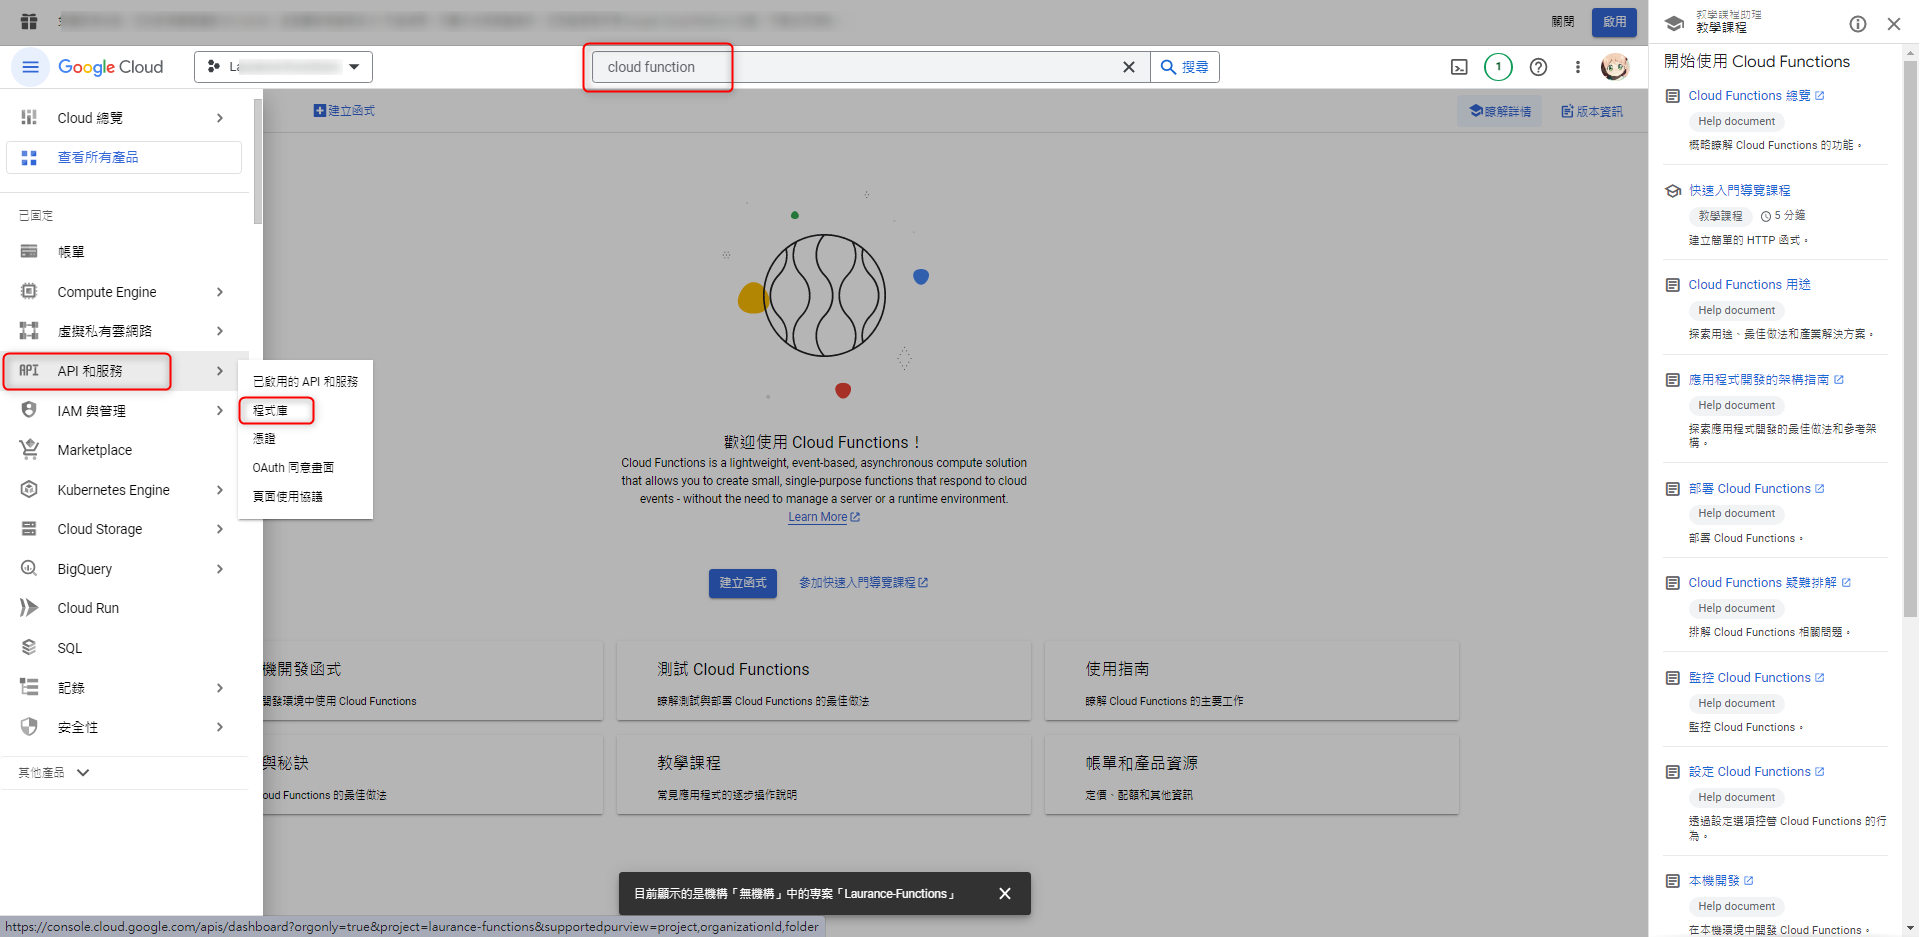Open Cloud Functions 總覽 help link
Image resolution: width=1920 pixels, height=937 pixels.
[1756, 96]
